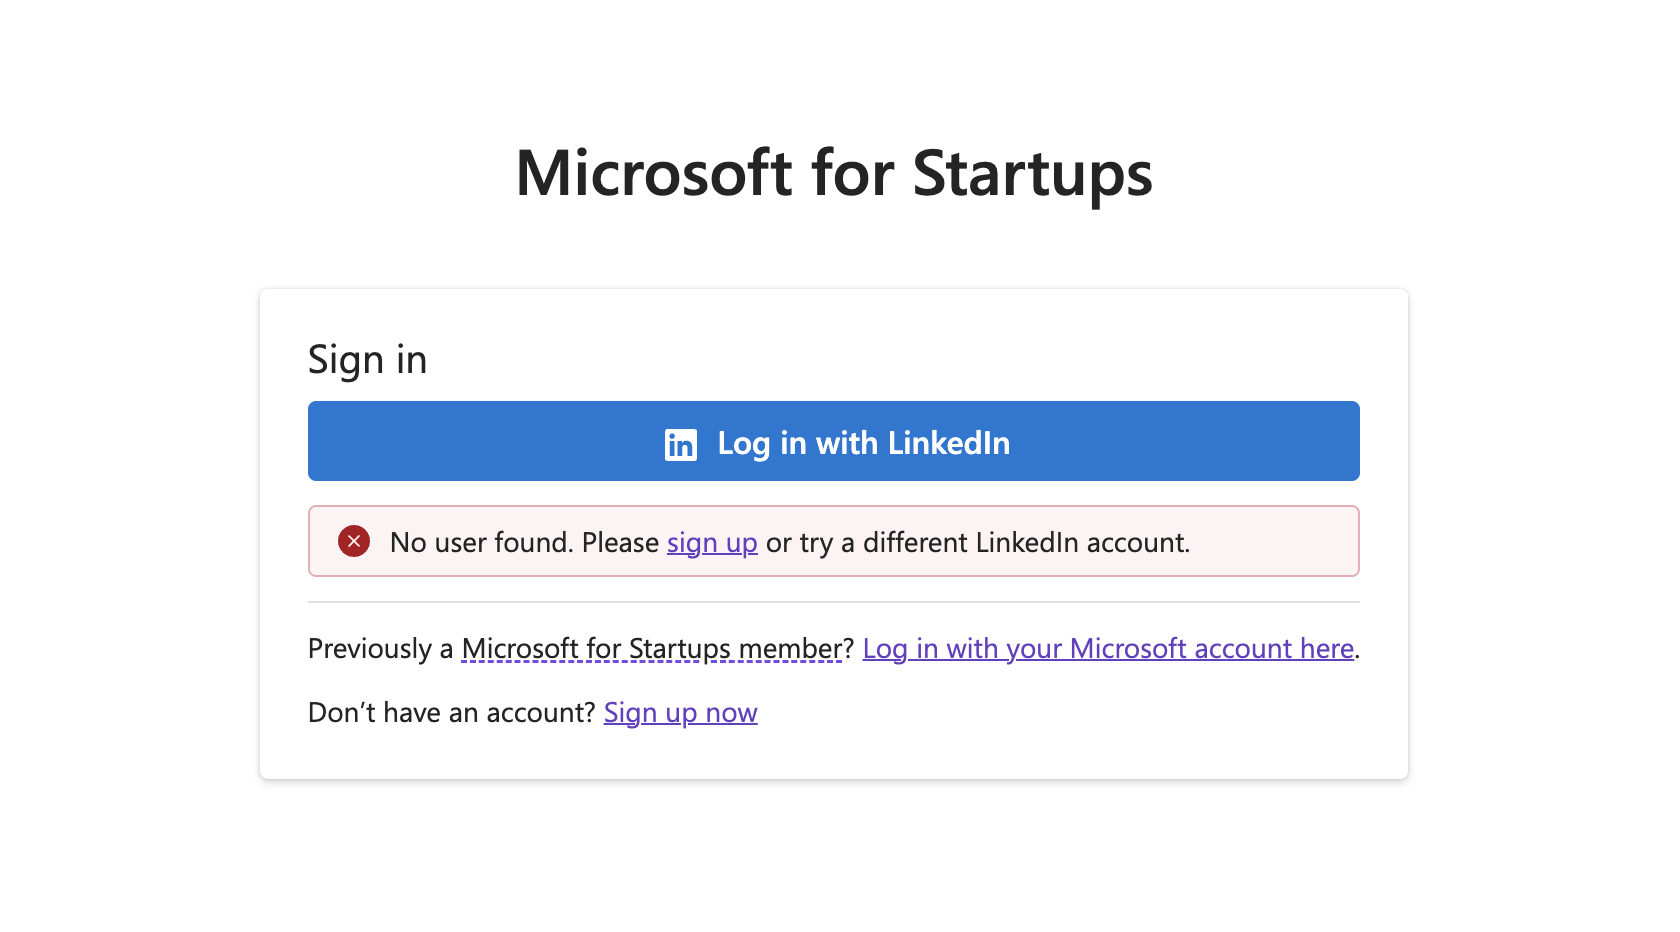The height and width of the screenshot is (932, 1680).
Task: Click the Sign in heading
Action: 367,360
